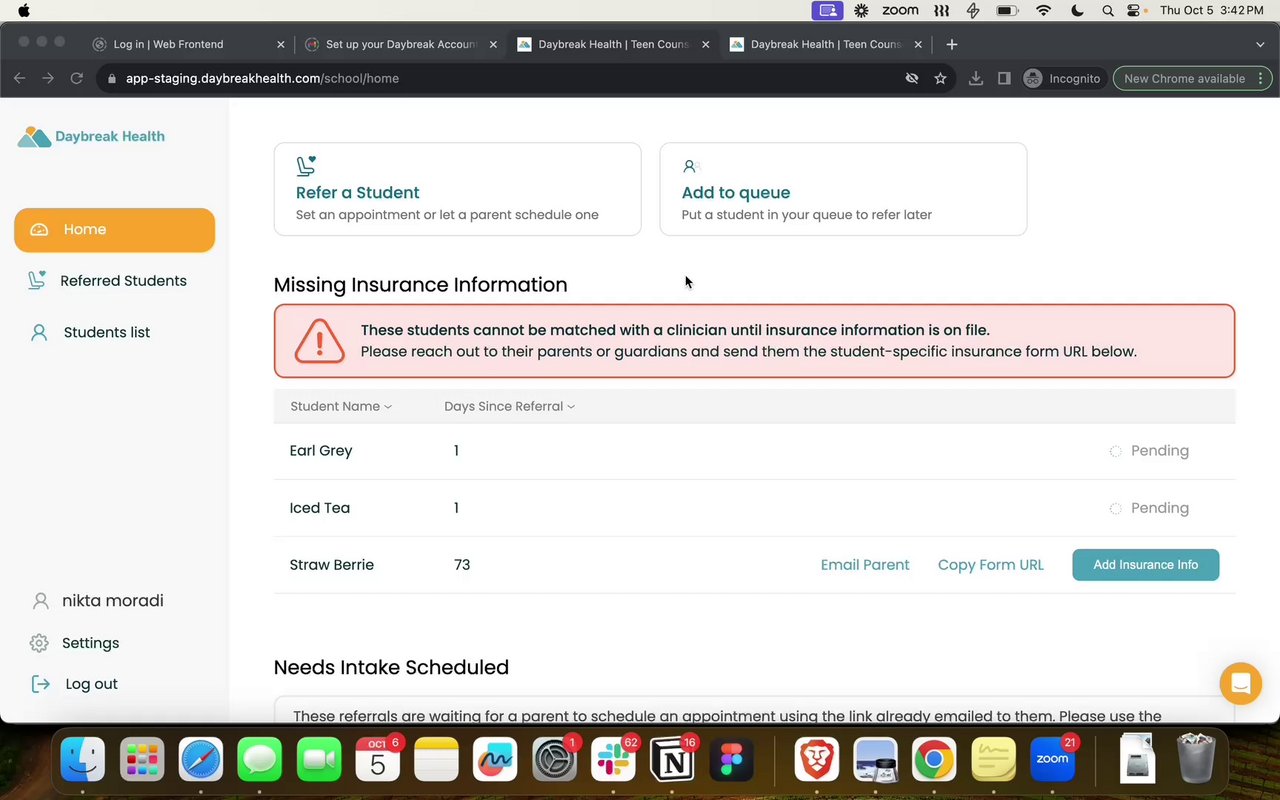
Task: Toggle the Chrome side panel icon
Action: tap(1004, 78)
